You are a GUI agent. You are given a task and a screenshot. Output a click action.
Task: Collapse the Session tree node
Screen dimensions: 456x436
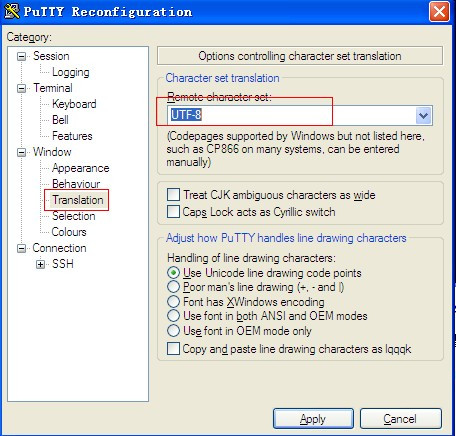21,56
